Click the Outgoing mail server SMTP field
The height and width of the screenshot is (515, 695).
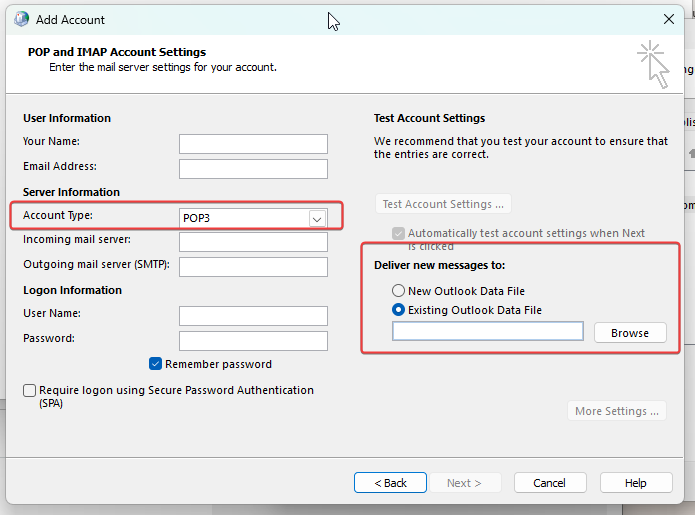(x=253, y=267)
